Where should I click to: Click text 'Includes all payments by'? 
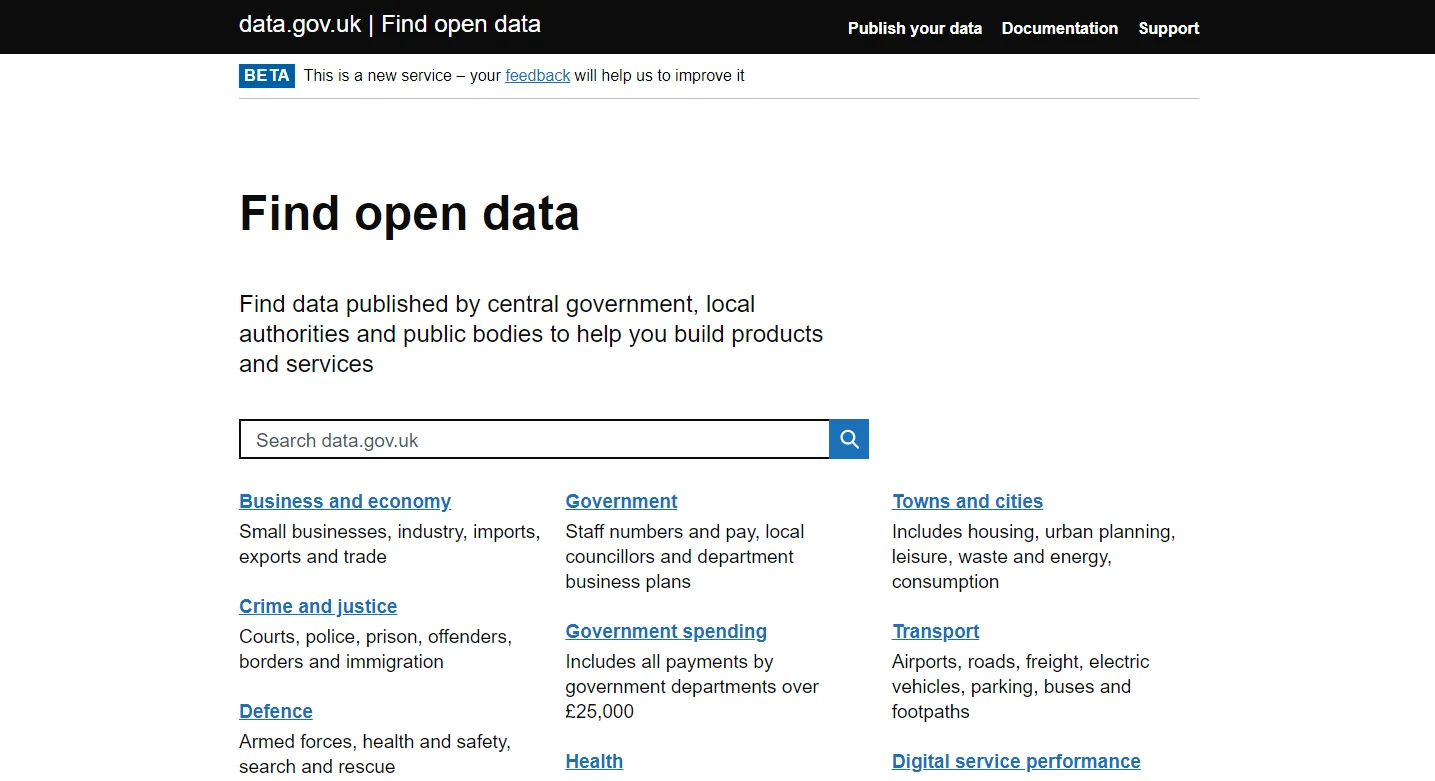point(669,661)
